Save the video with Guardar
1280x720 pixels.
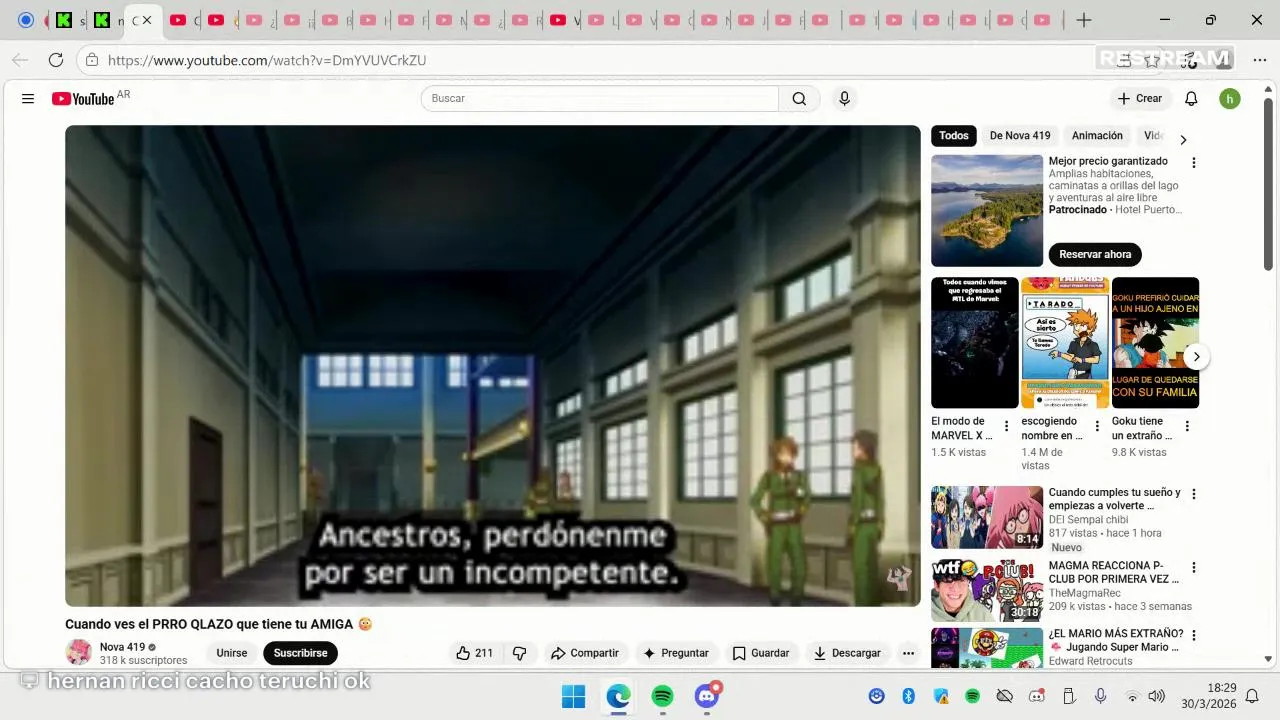click(x=761, y=653)
